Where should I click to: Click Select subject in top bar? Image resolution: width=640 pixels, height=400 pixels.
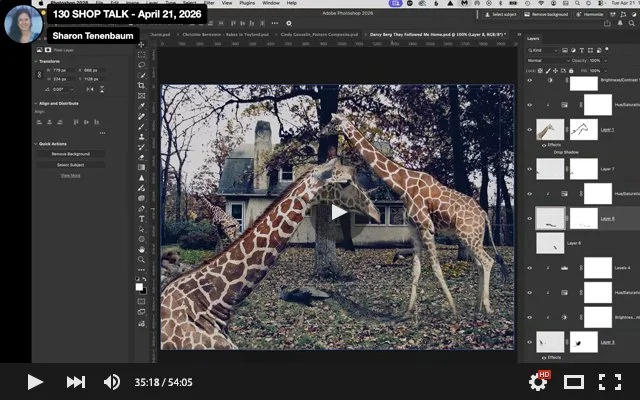[500, 14]
